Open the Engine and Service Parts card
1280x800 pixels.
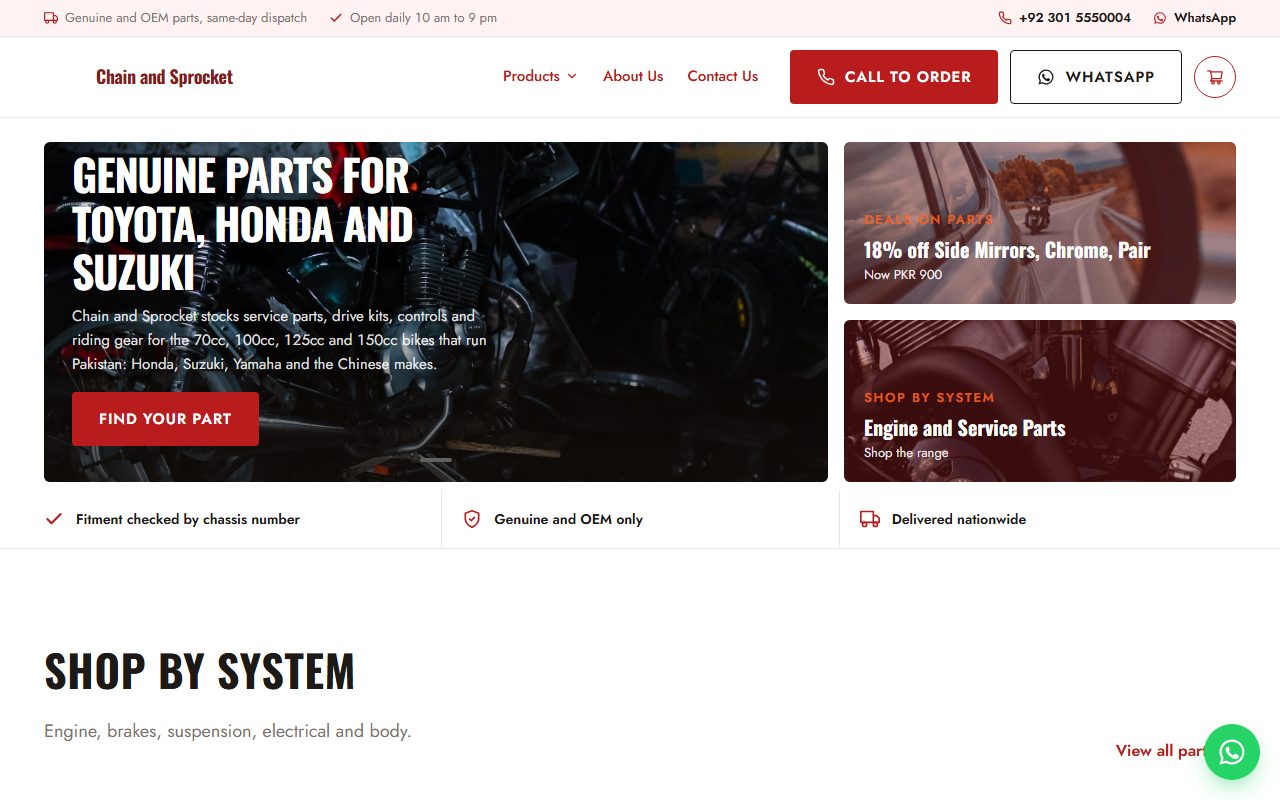pyautogui.click(x=1040, y=401)
